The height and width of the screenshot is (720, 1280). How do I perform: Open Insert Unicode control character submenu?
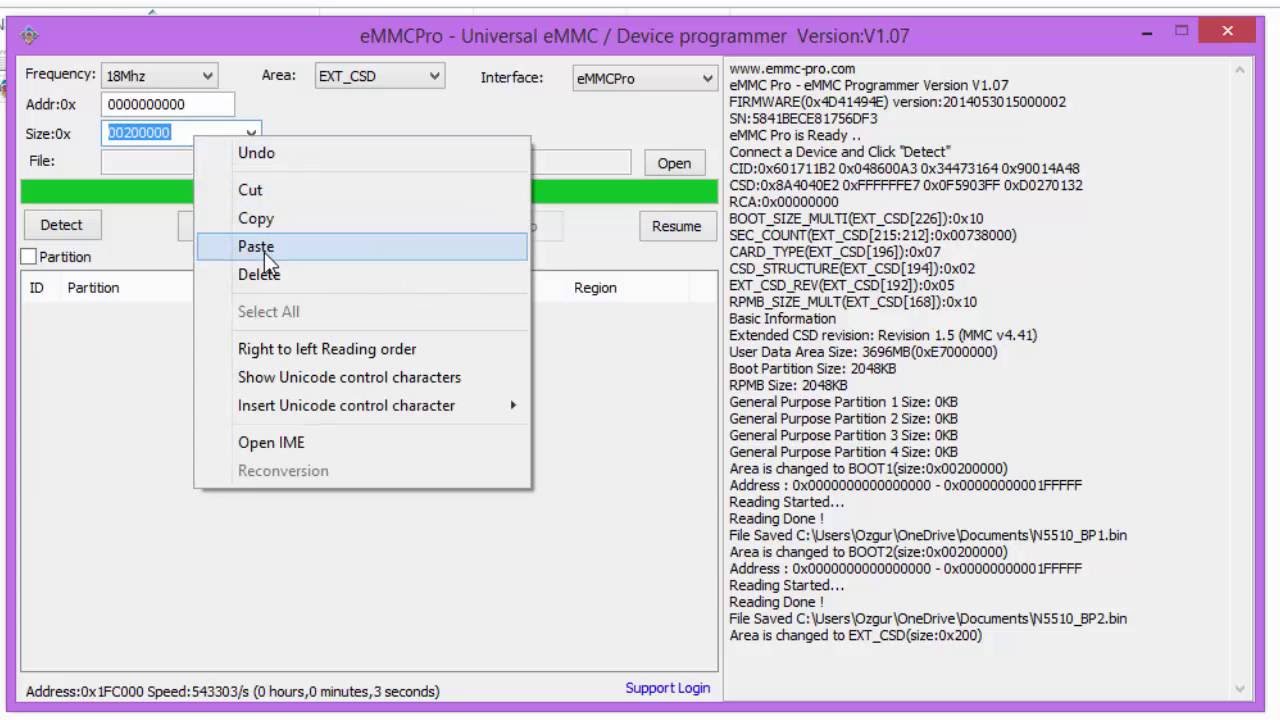[362, 405]
